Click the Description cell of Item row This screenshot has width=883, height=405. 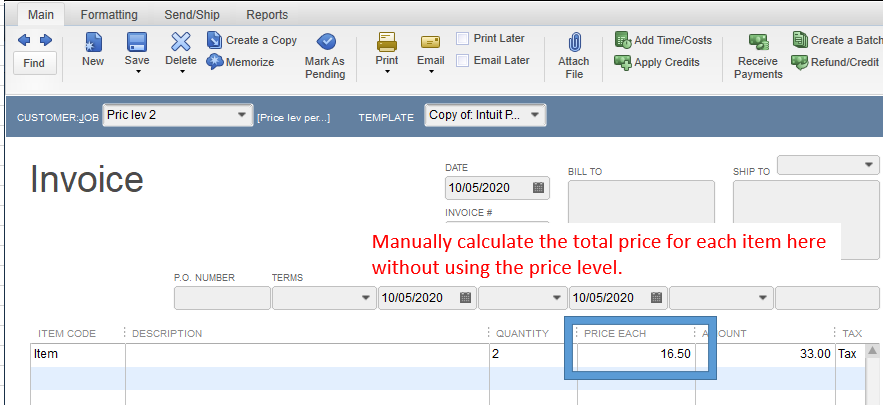pyautogui.click(x=307, y=354)
